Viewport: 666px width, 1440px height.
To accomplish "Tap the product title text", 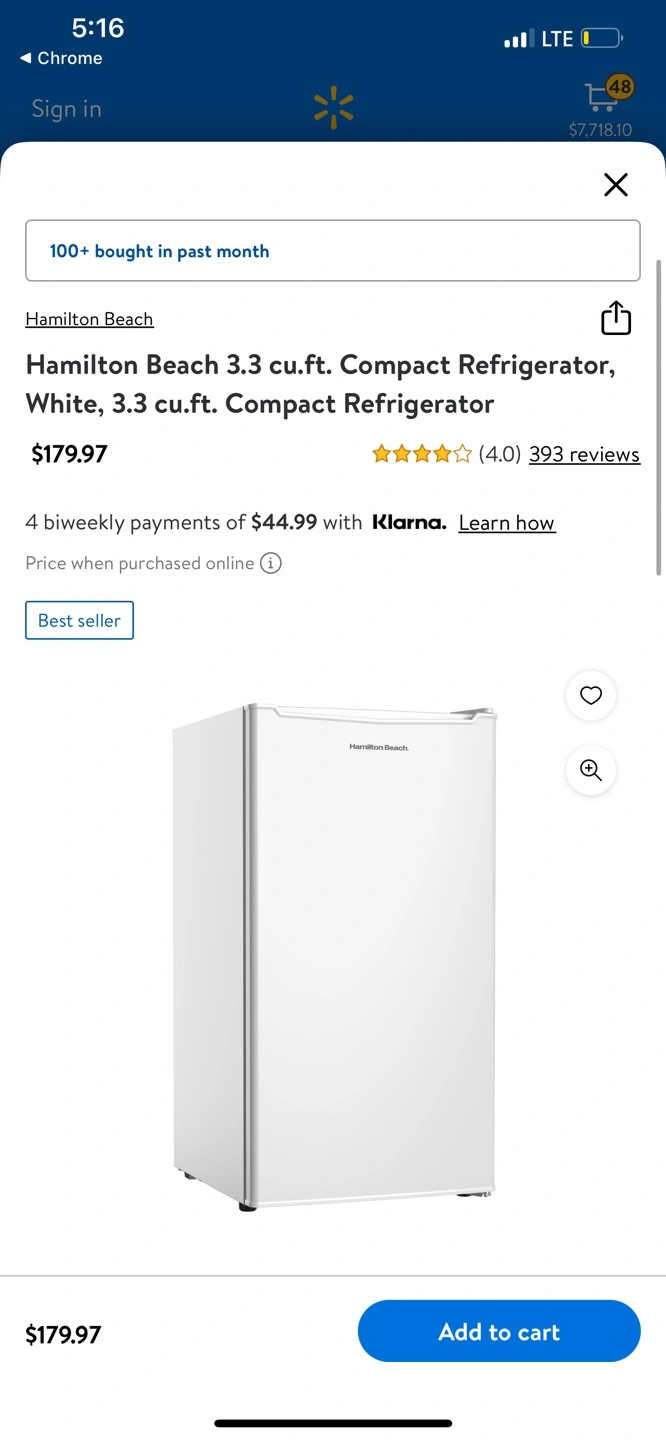I will [320, 384].
